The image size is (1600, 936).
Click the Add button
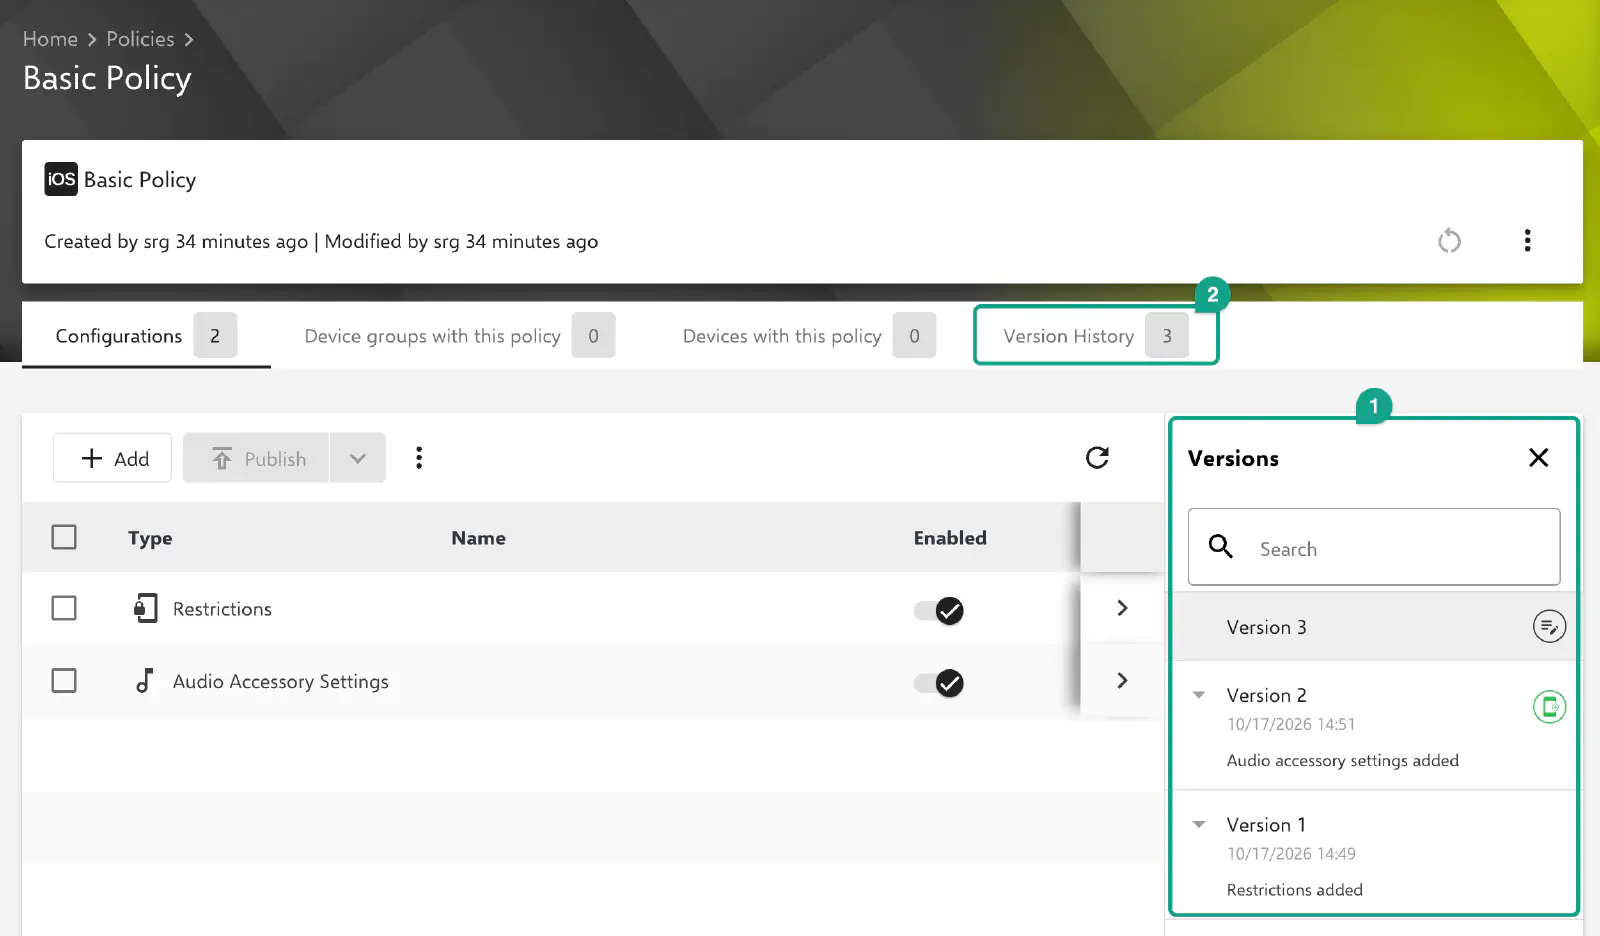point(112,458)
